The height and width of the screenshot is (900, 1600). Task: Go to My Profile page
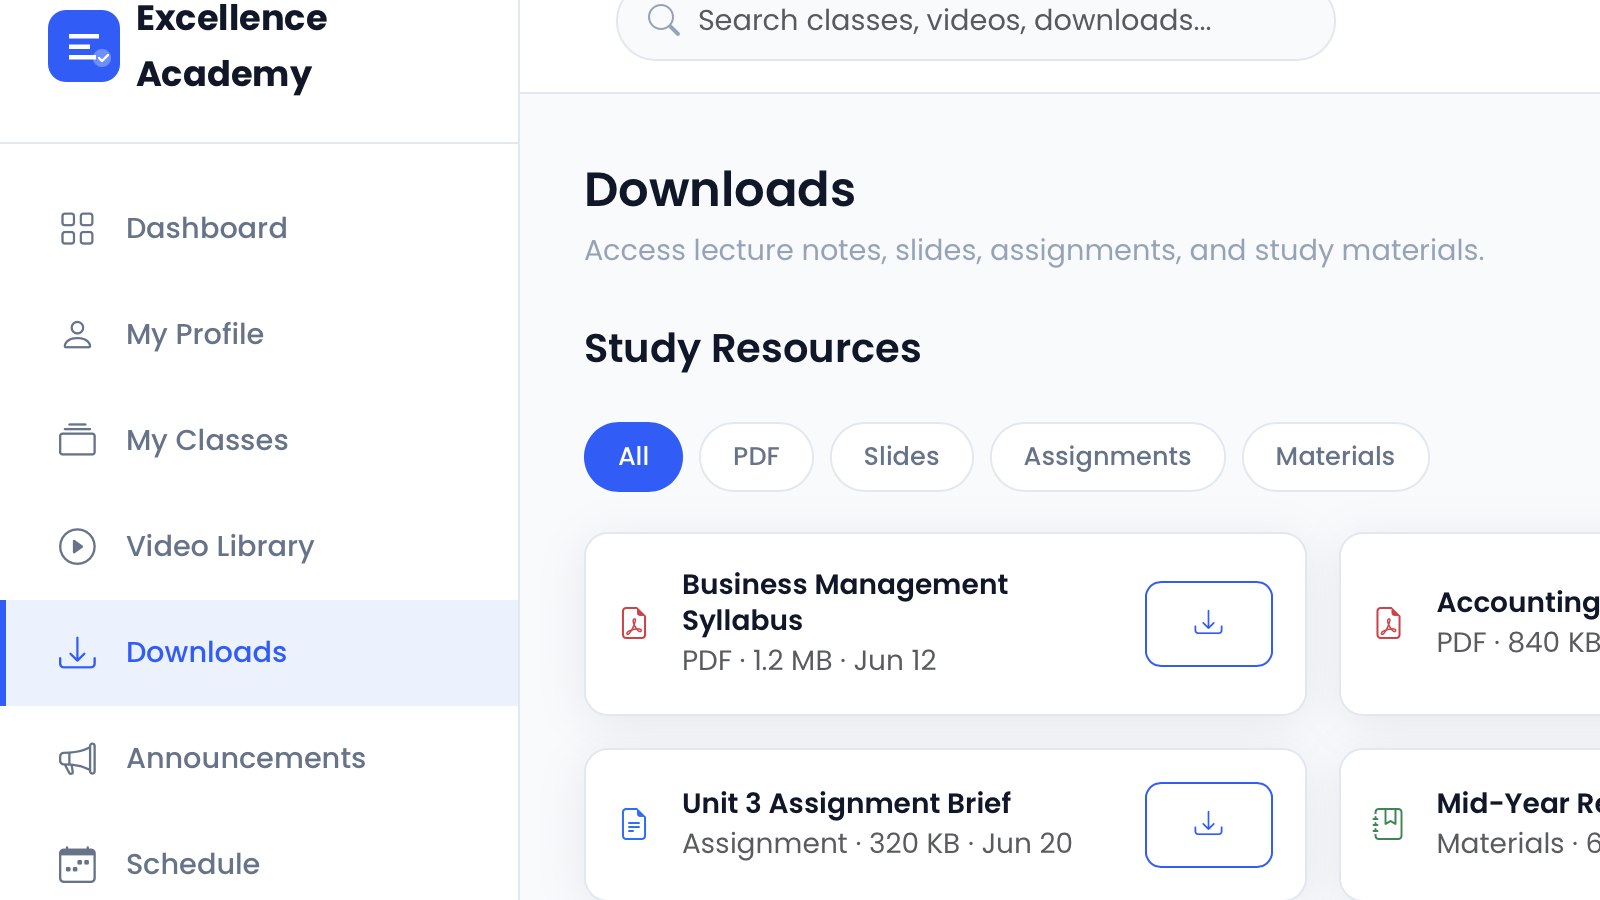259,334
